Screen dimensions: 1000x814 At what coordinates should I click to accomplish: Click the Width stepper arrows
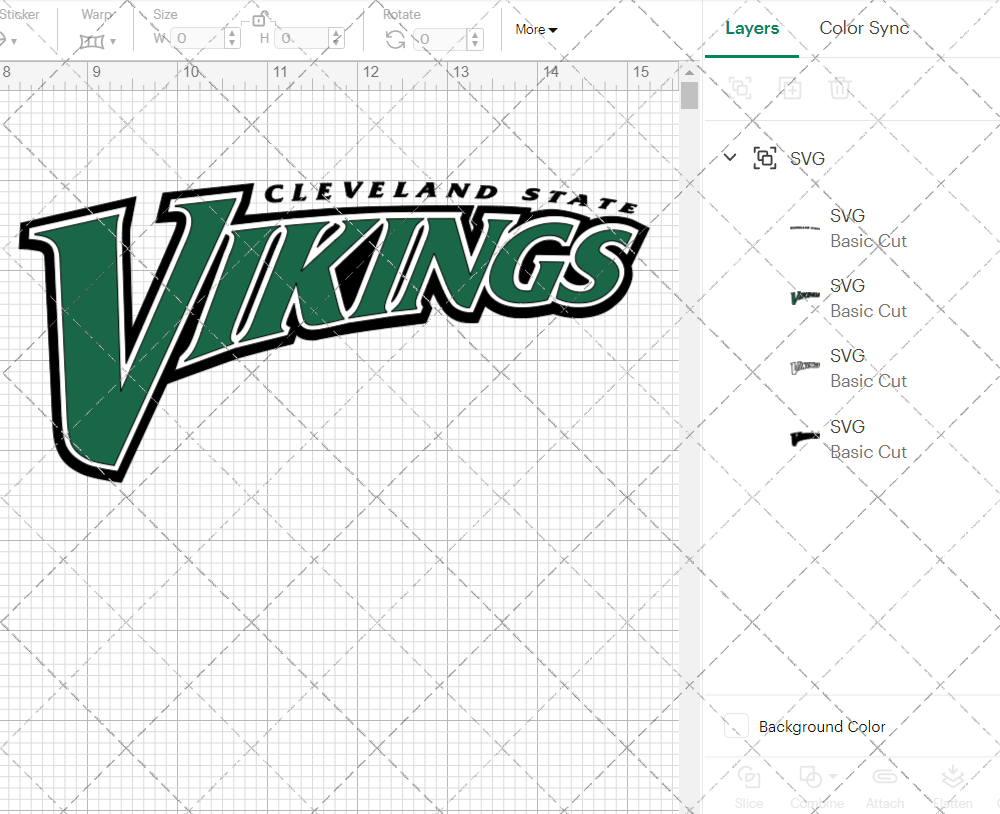pyautogui.click(x=233, y=38)
